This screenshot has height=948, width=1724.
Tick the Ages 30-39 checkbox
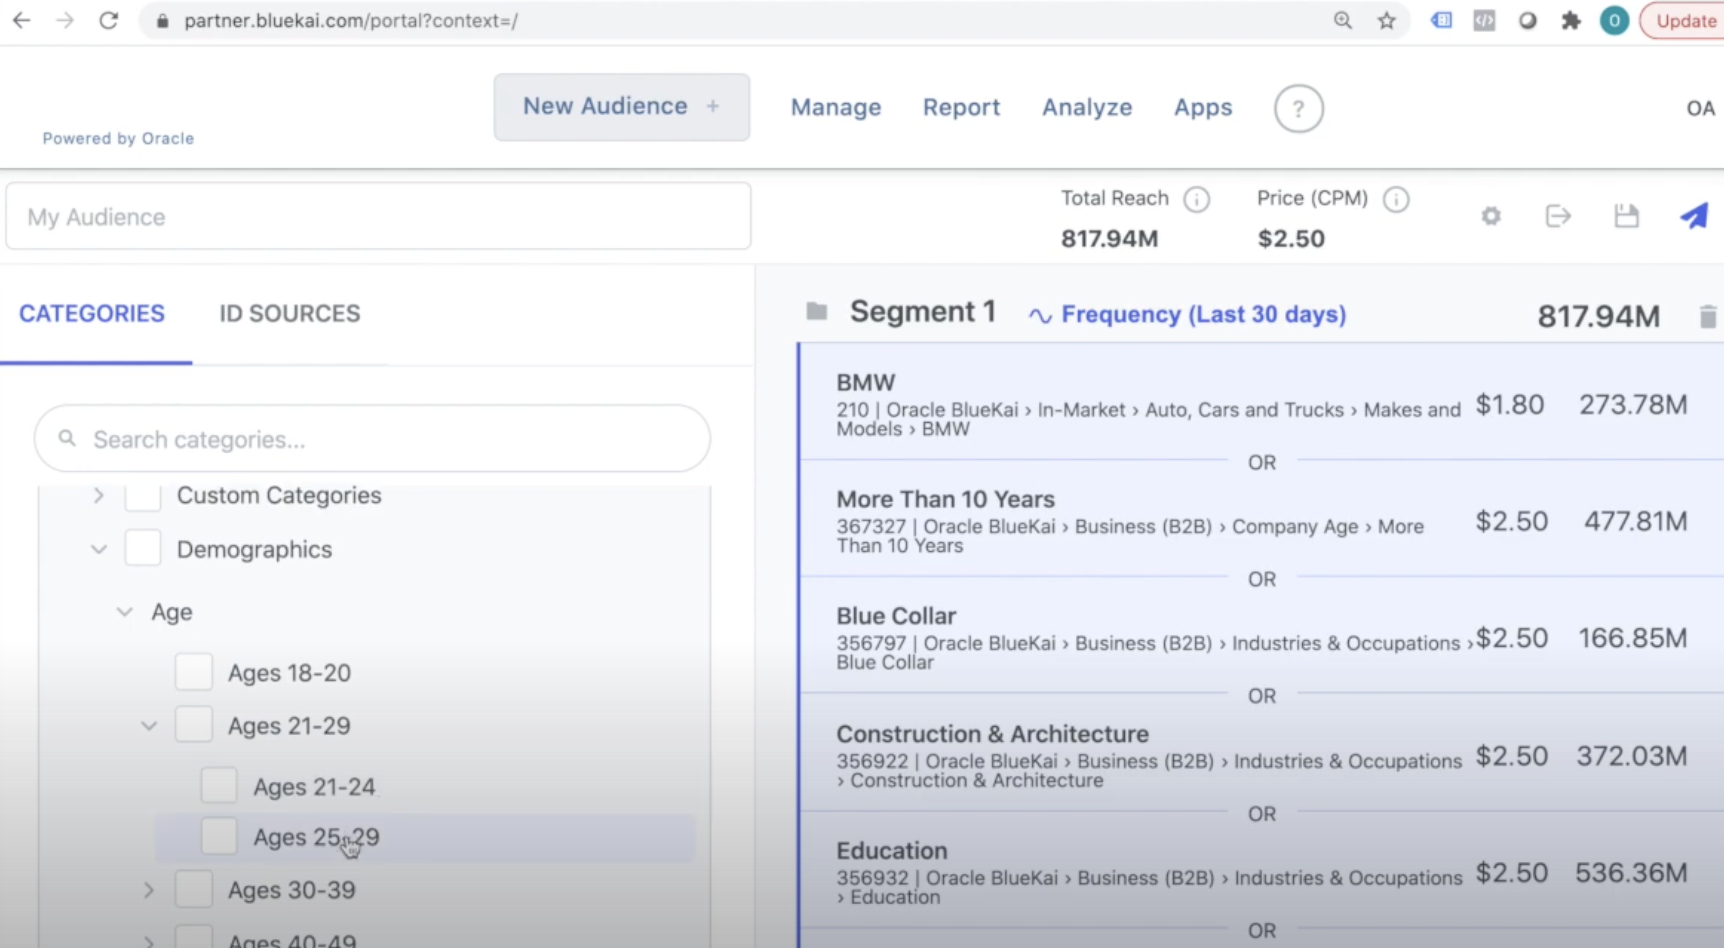[x=194, y=889]
